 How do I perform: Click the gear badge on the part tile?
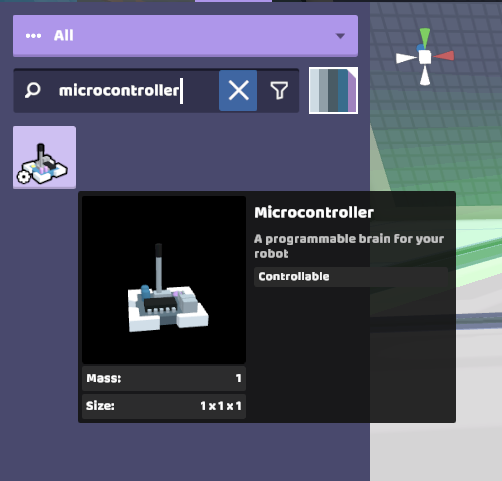[x=23, y=177]
